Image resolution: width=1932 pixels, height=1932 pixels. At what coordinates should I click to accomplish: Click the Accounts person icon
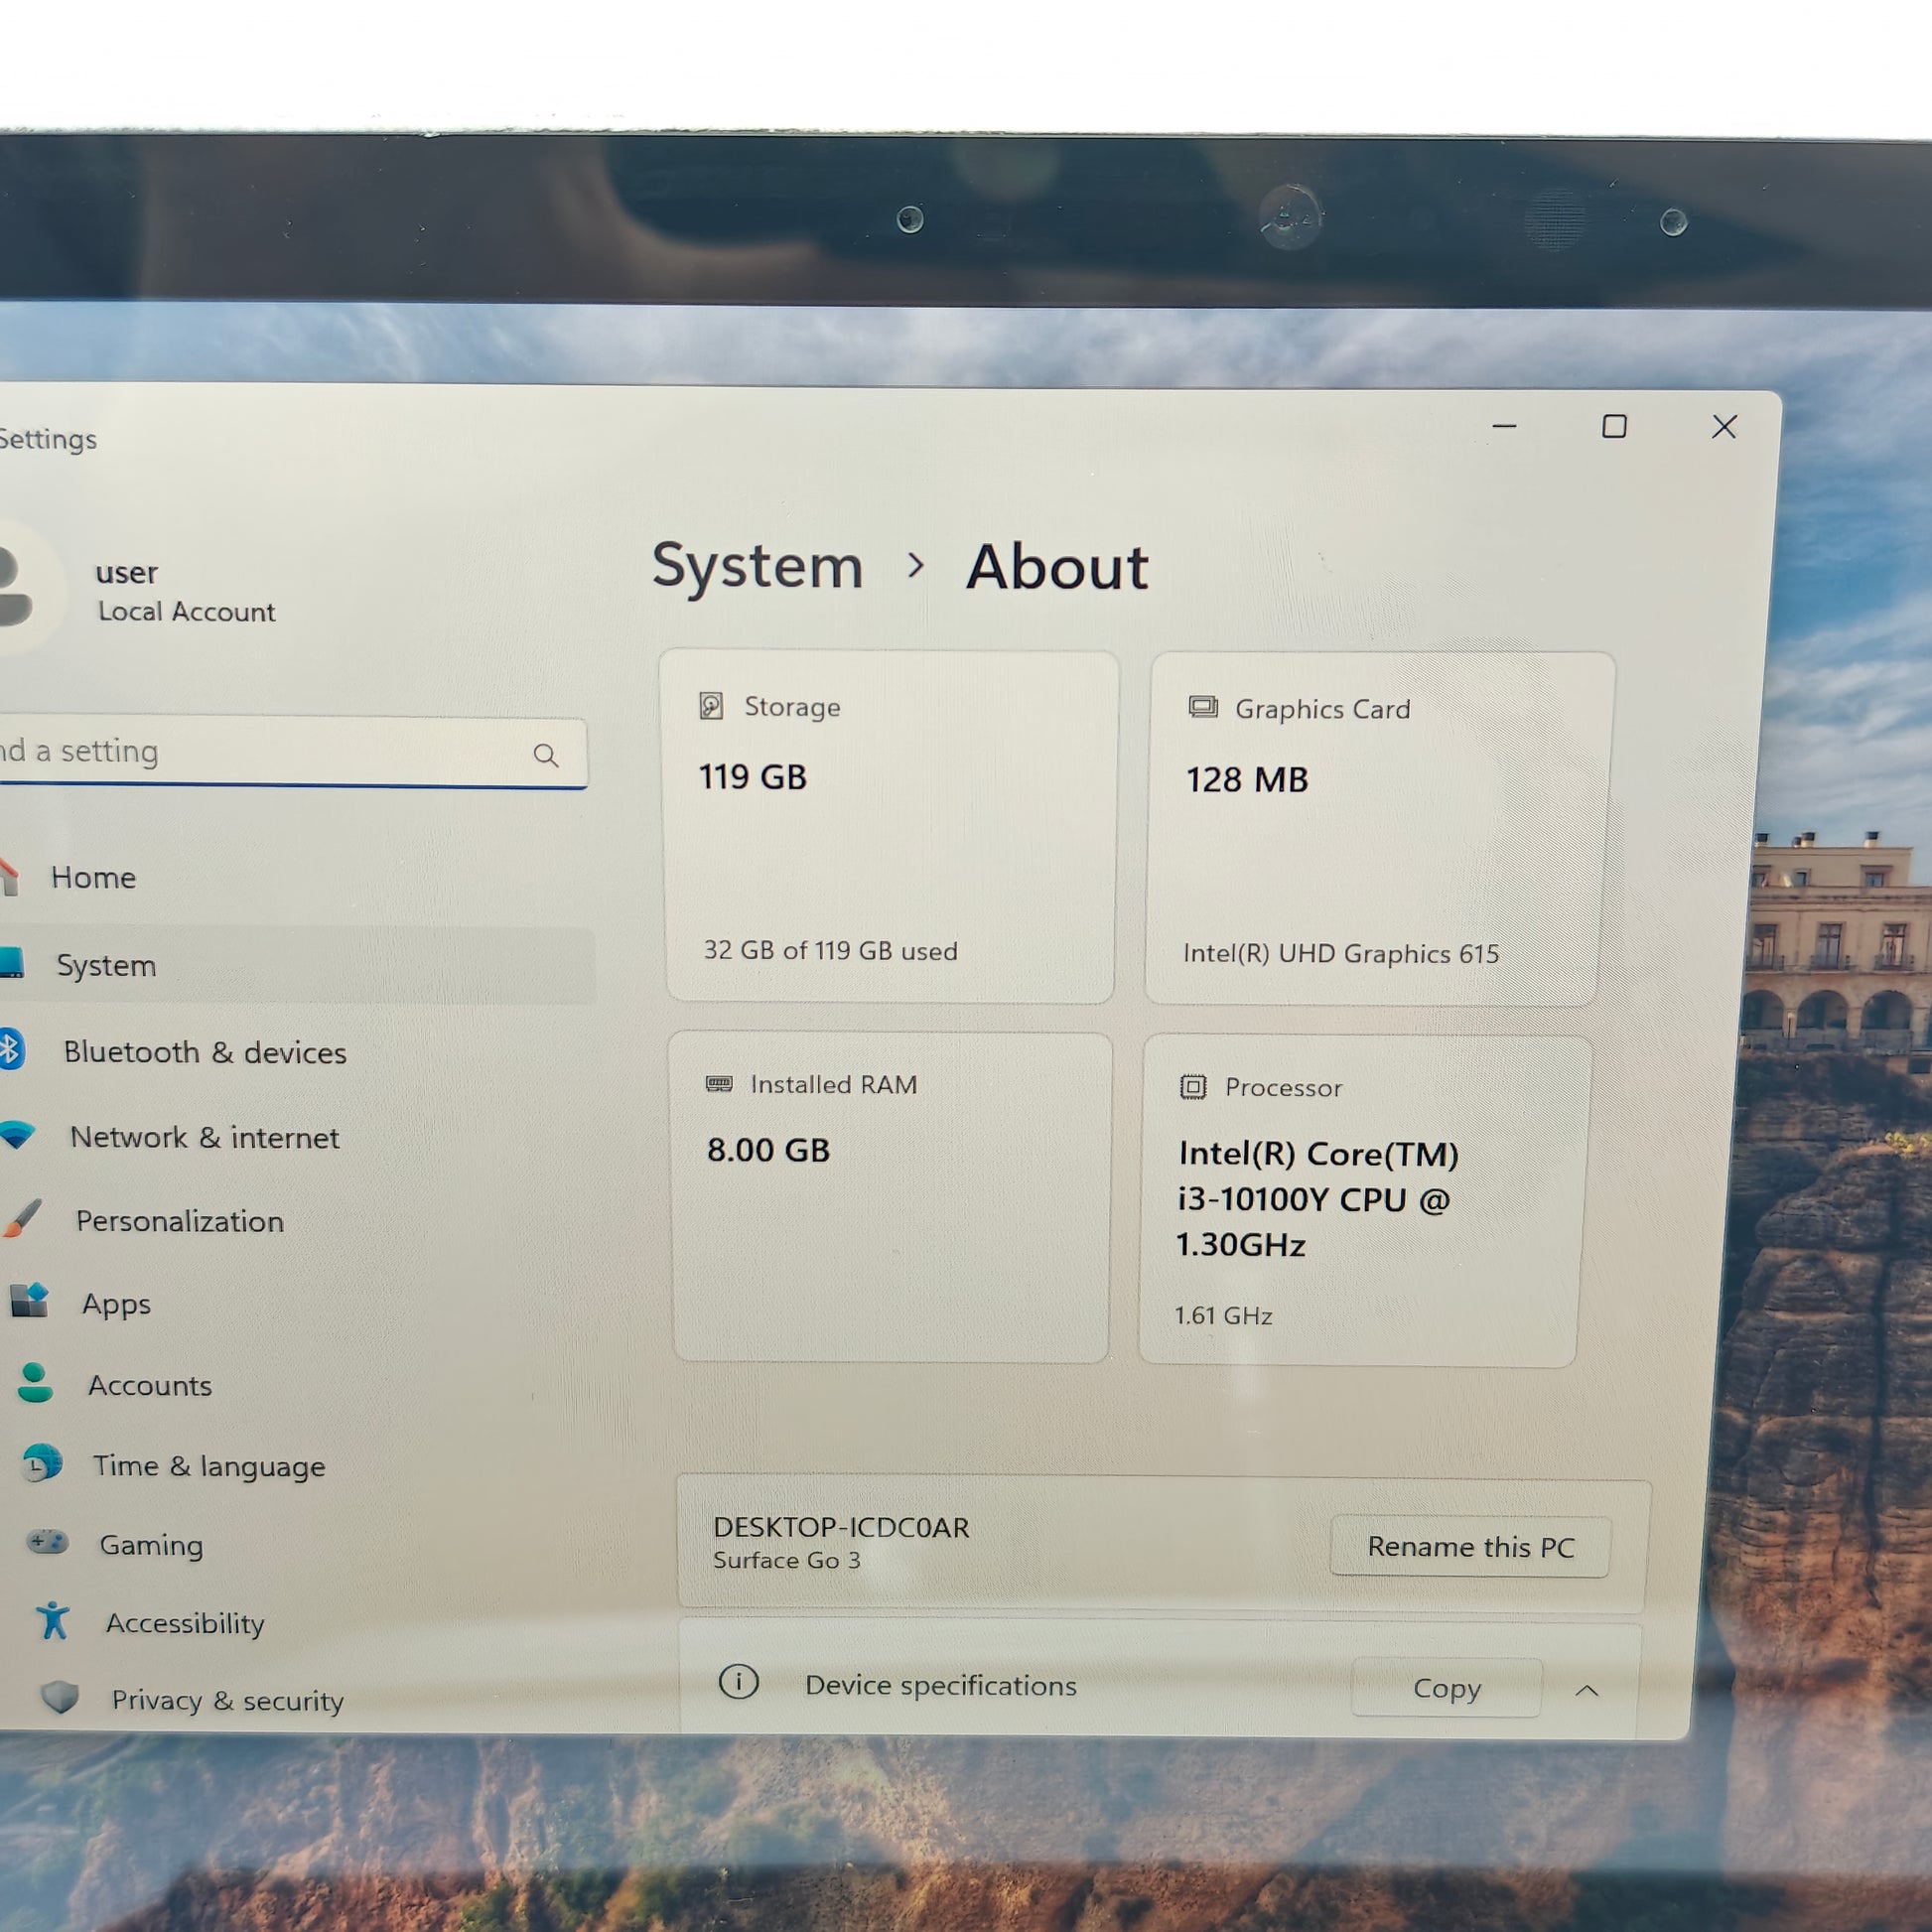point(35,1383)
